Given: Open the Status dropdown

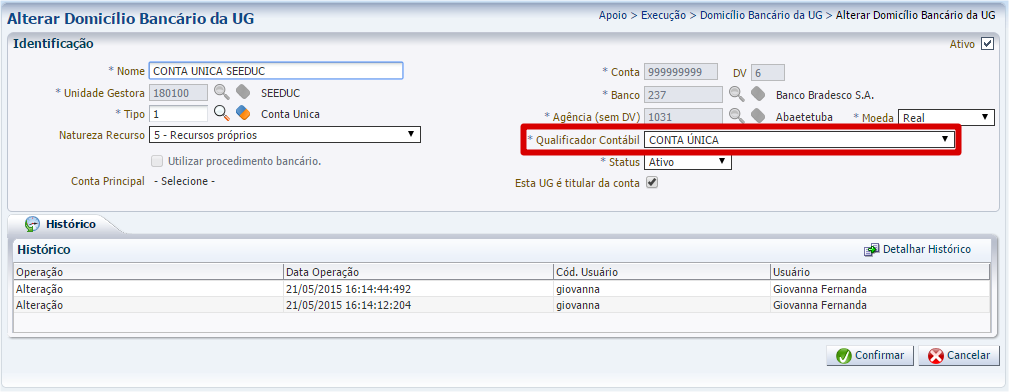Looking at the screenshot, I should click(688, 162).
